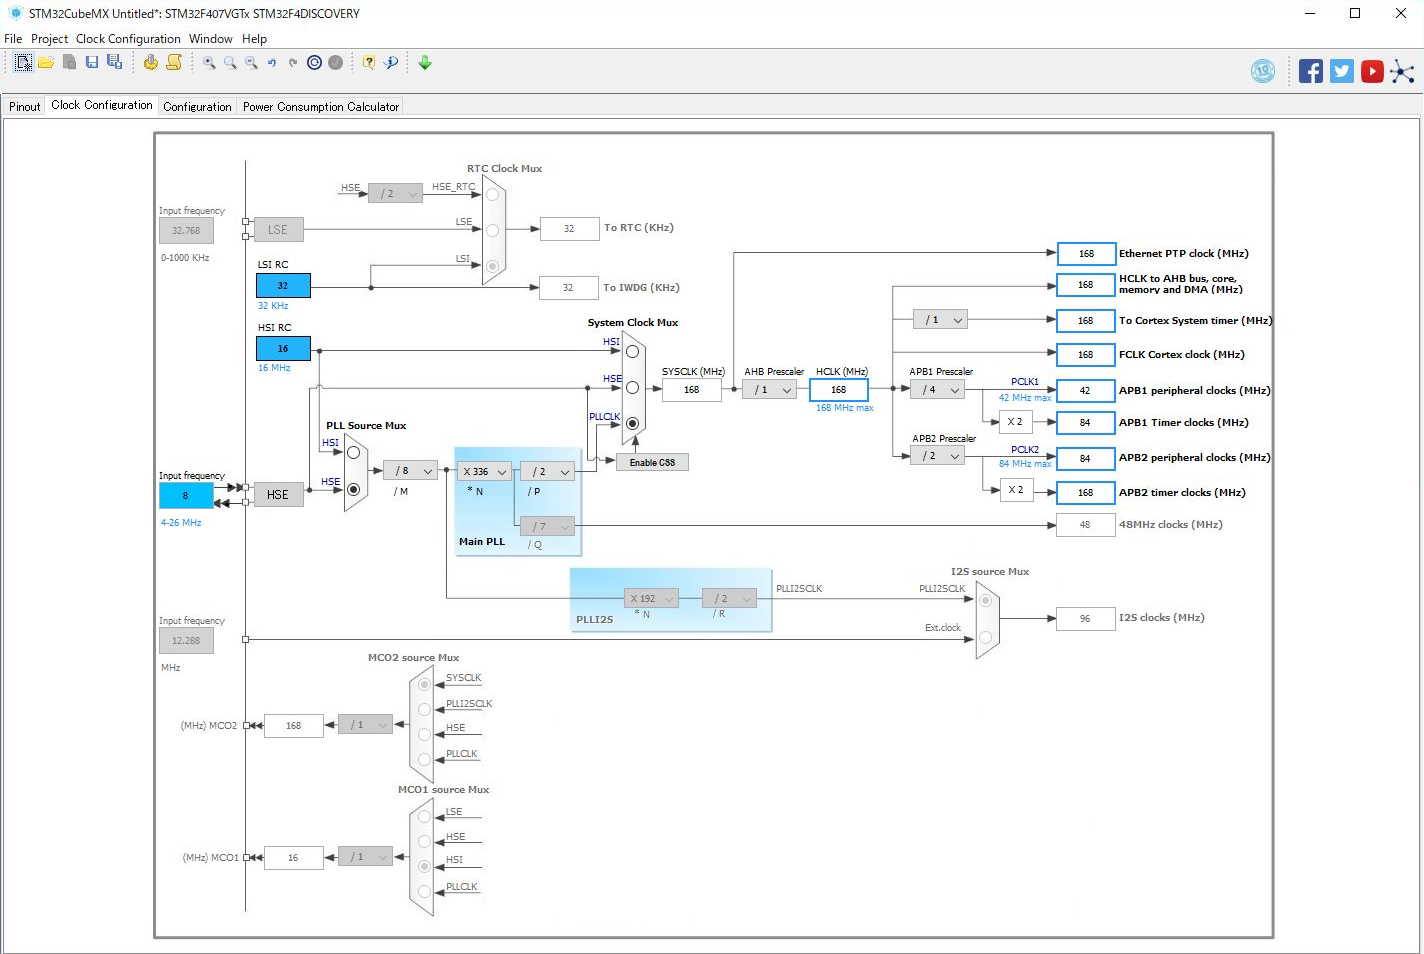Click the generate code gear icon
This screenshot has height=954, width=1424.
click(149, 62)
